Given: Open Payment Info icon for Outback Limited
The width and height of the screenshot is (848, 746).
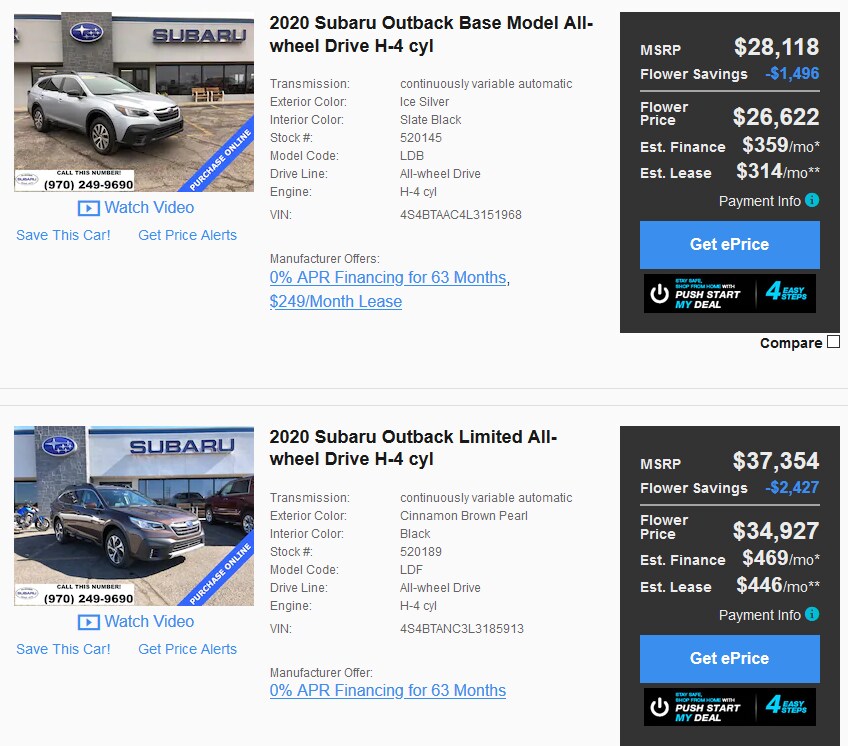Looking at the screenshot, I should tap(812, 614).
